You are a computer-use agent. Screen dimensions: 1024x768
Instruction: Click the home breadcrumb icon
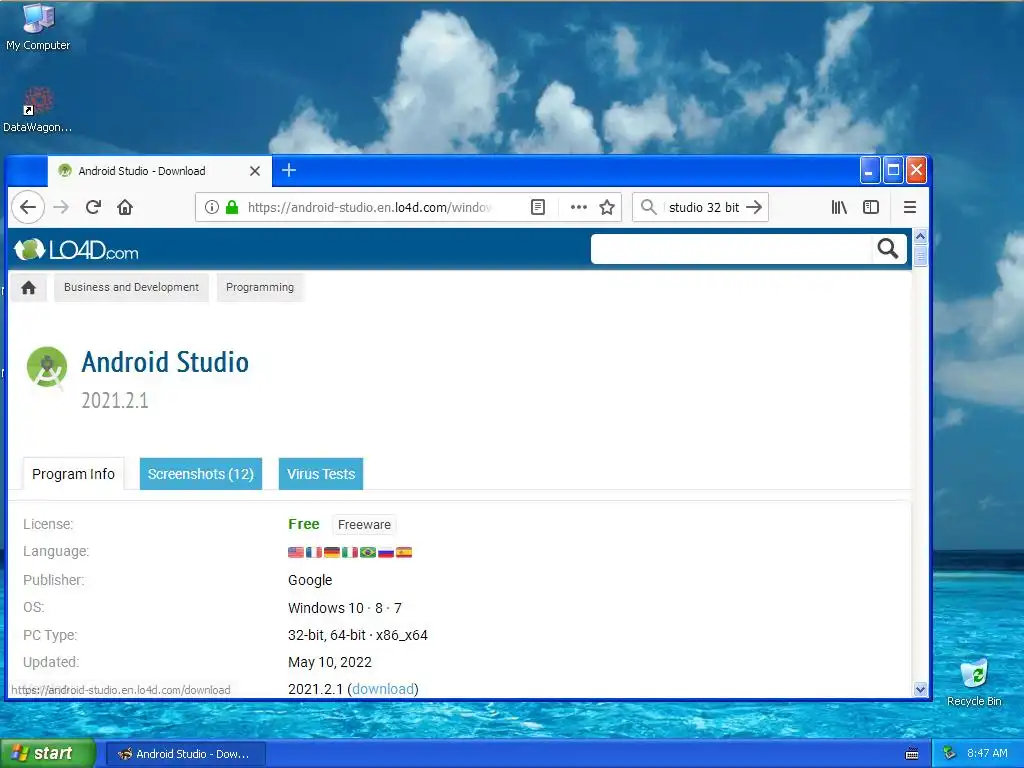coord(29,288)
